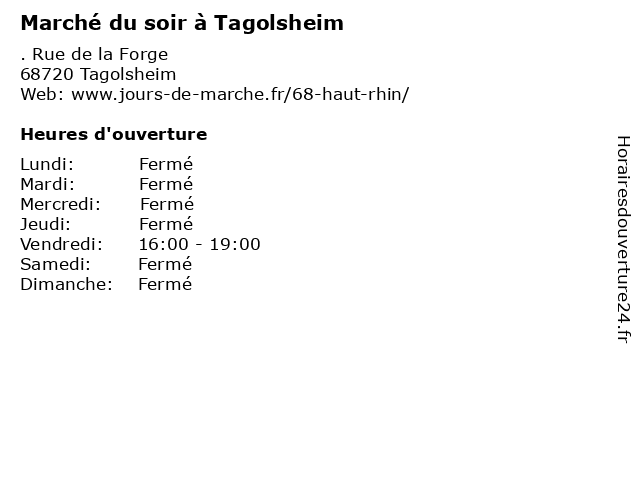Select the Mardi day label
640x480 pixels.
(x=48, y=184)
